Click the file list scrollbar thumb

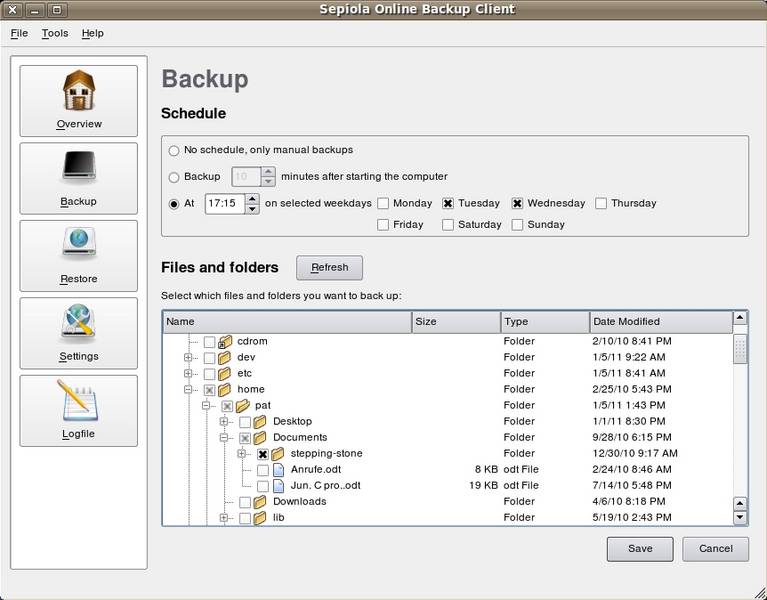click(x=740, y=349)
